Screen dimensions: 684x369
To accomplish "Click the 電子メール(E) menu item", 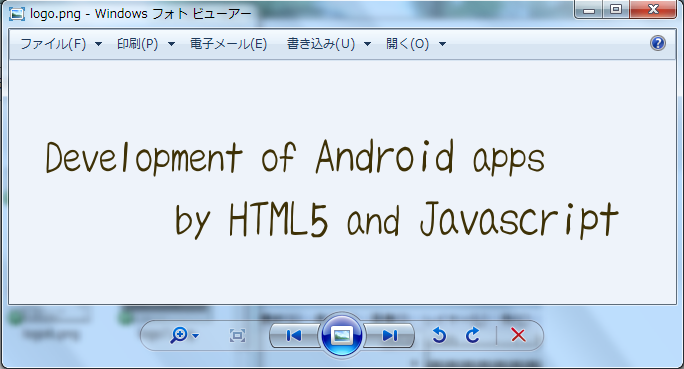I will (x=228, y=44).
